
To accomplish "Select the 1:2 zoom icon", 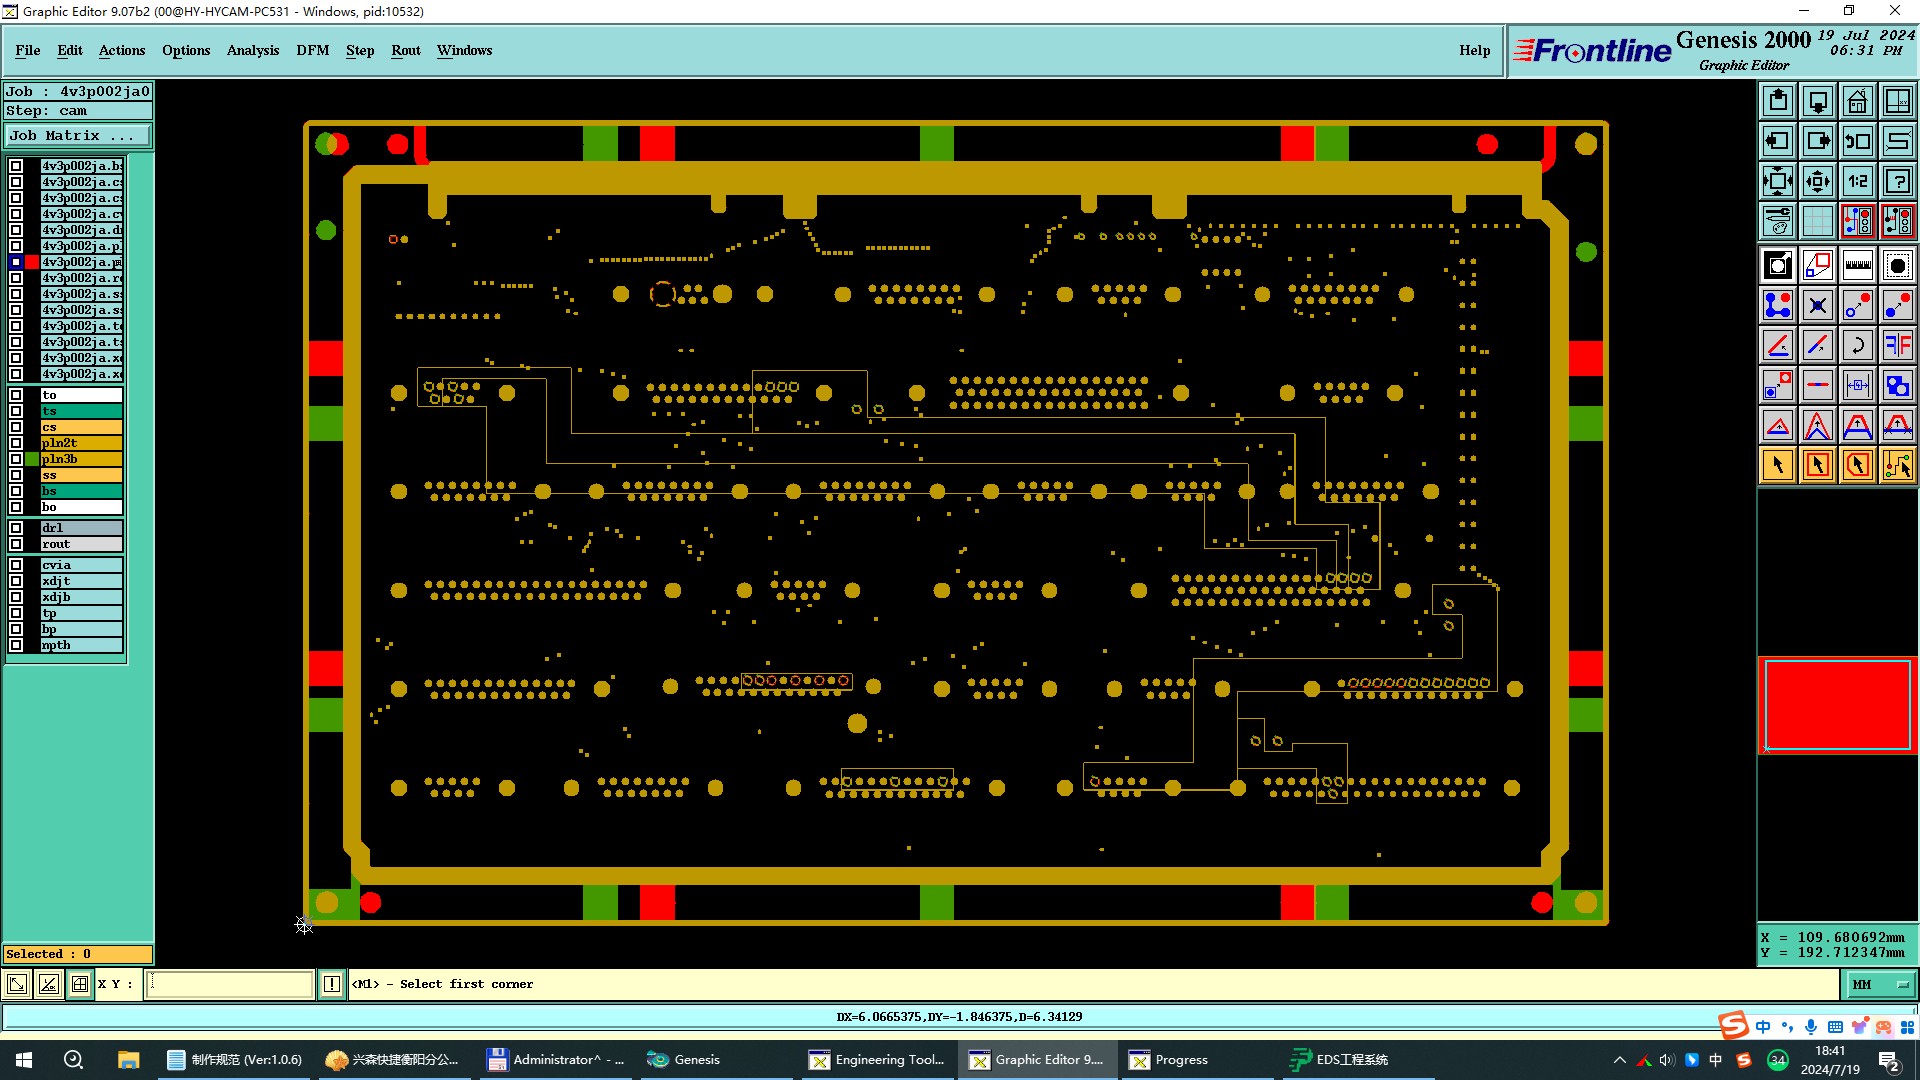I will pyautogui.click(x=1857, y=181).
